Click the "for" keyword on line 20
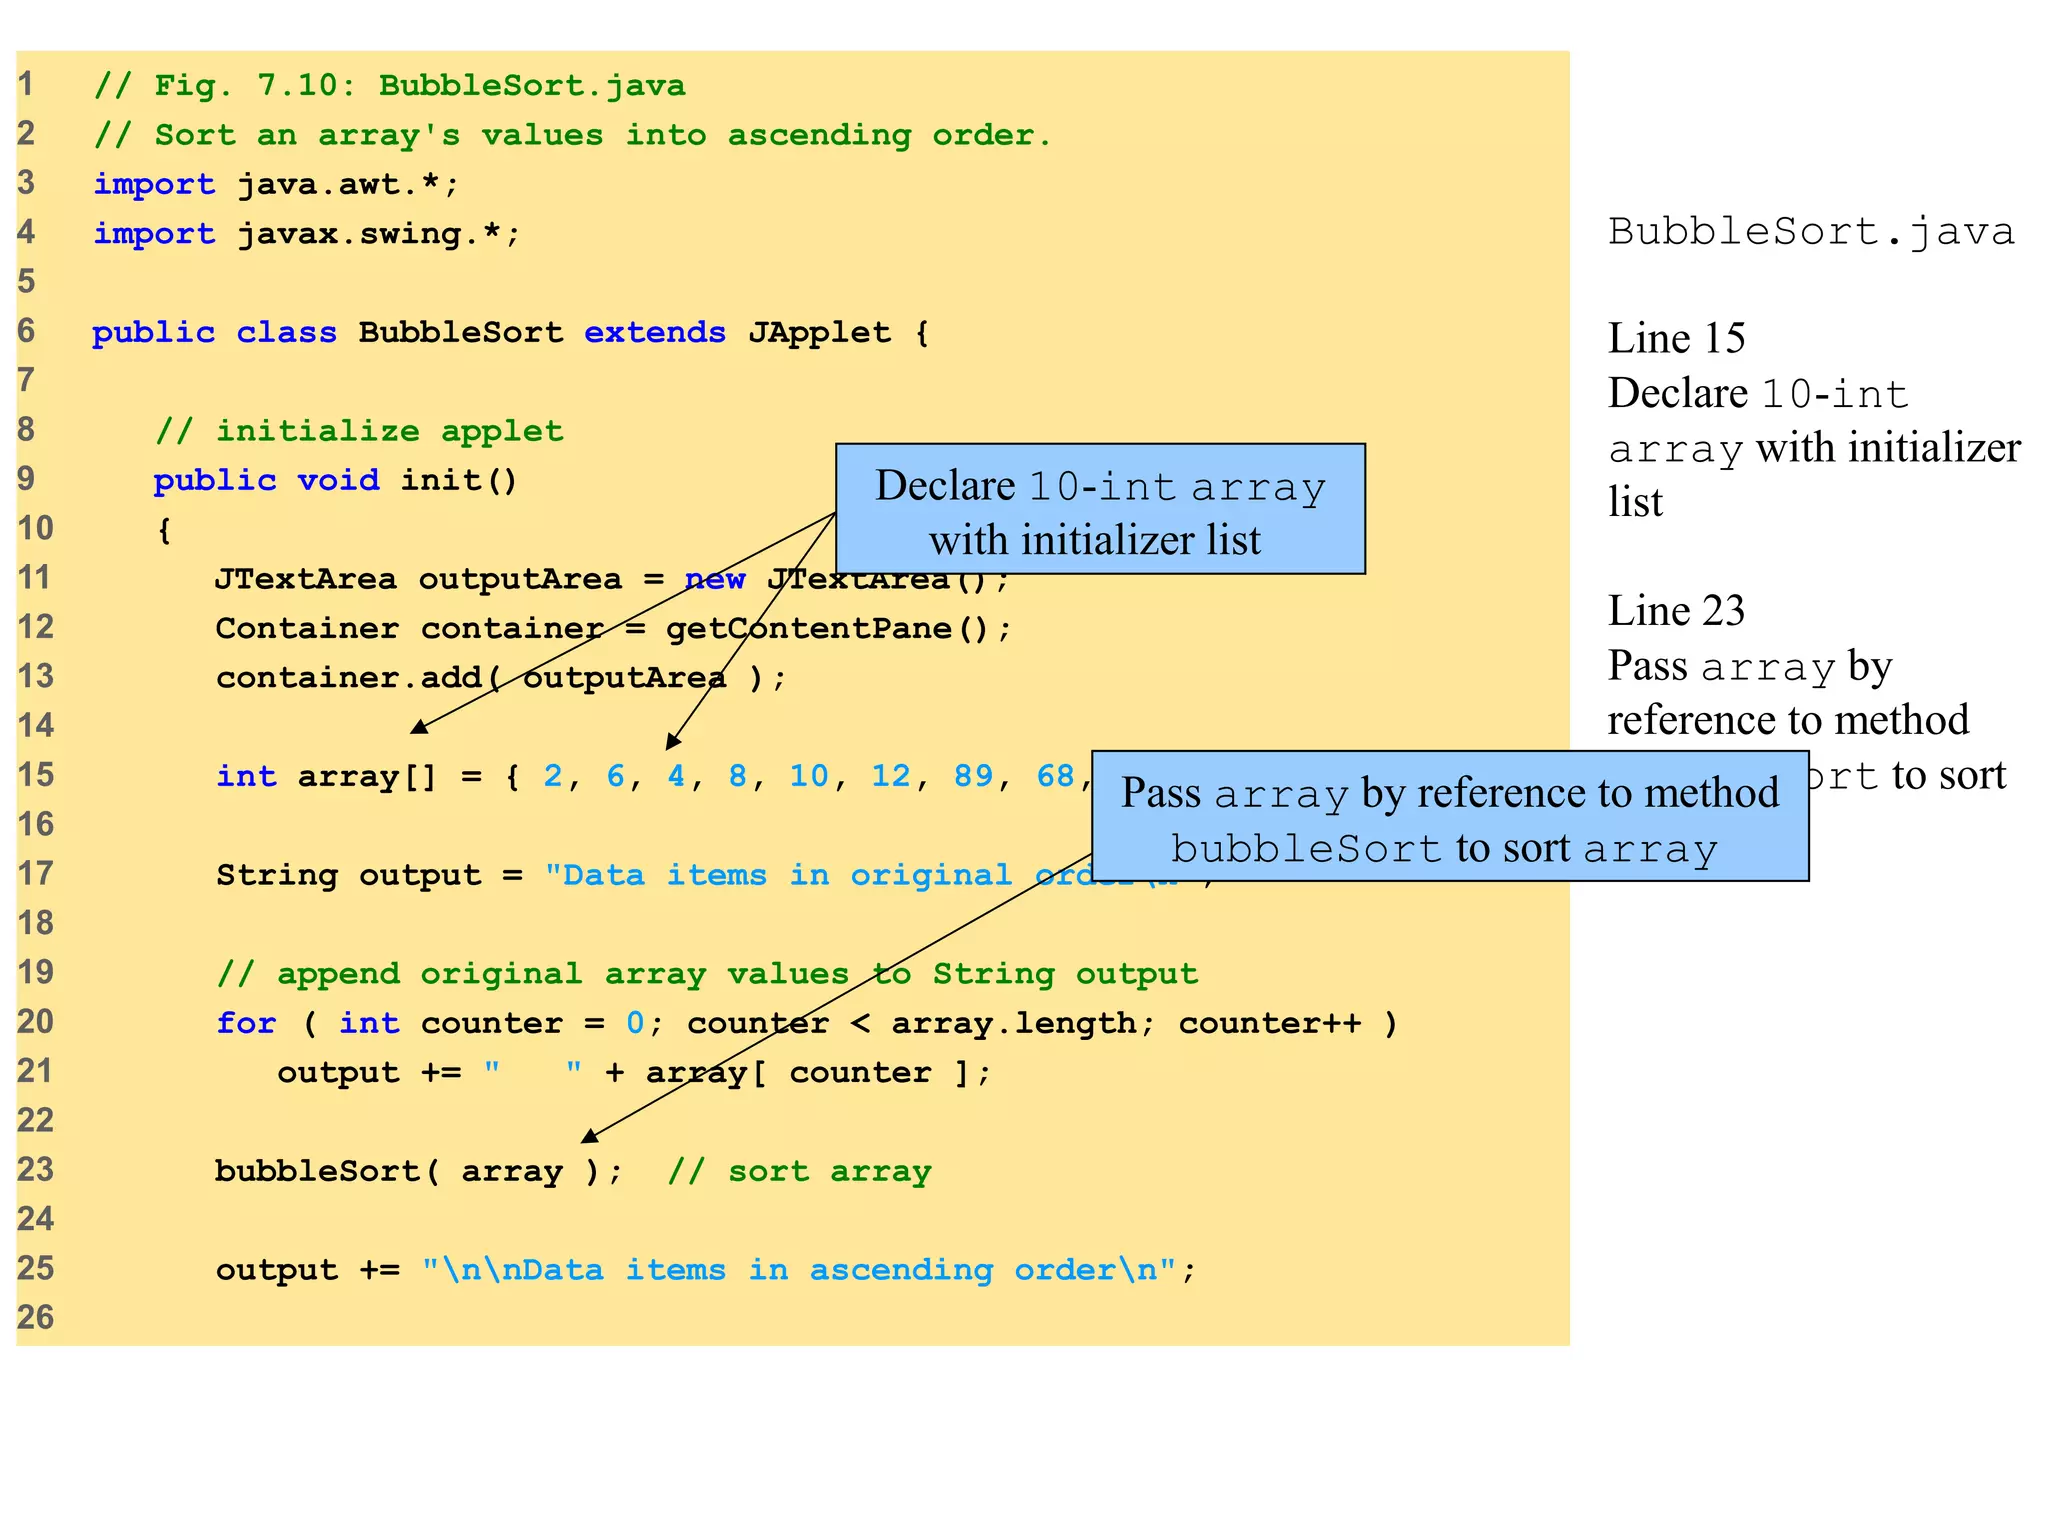 pyautogui.click(x=246, y=1022)
